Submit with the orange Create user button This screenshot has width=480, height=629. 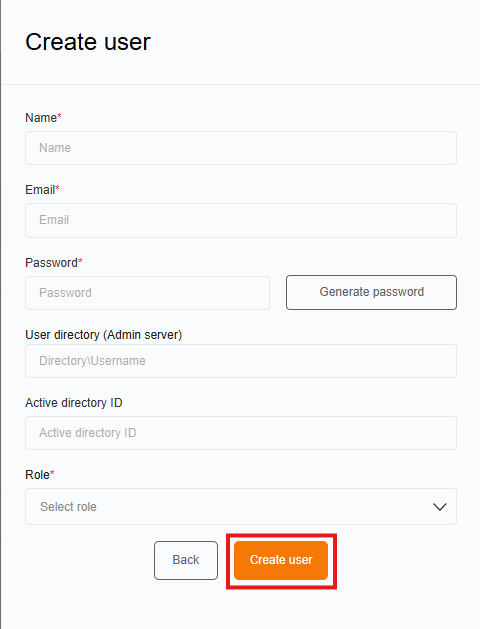click(281, 560)
